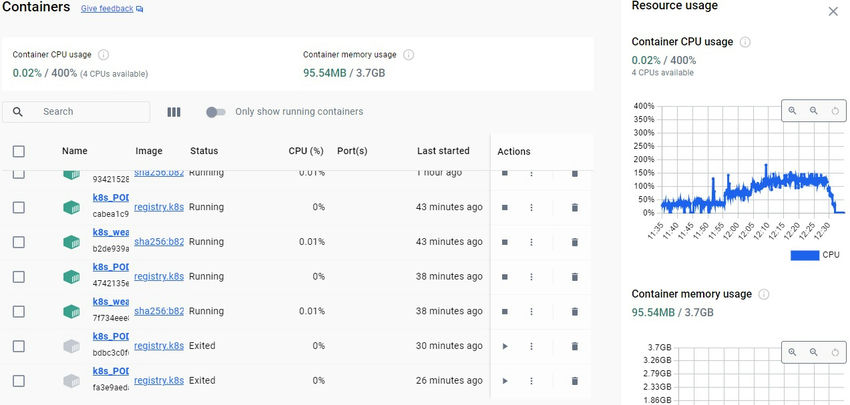Stop the container with ID cabea1c9
850x405 pixels.
pyautogui.click(x=505, y=208)
